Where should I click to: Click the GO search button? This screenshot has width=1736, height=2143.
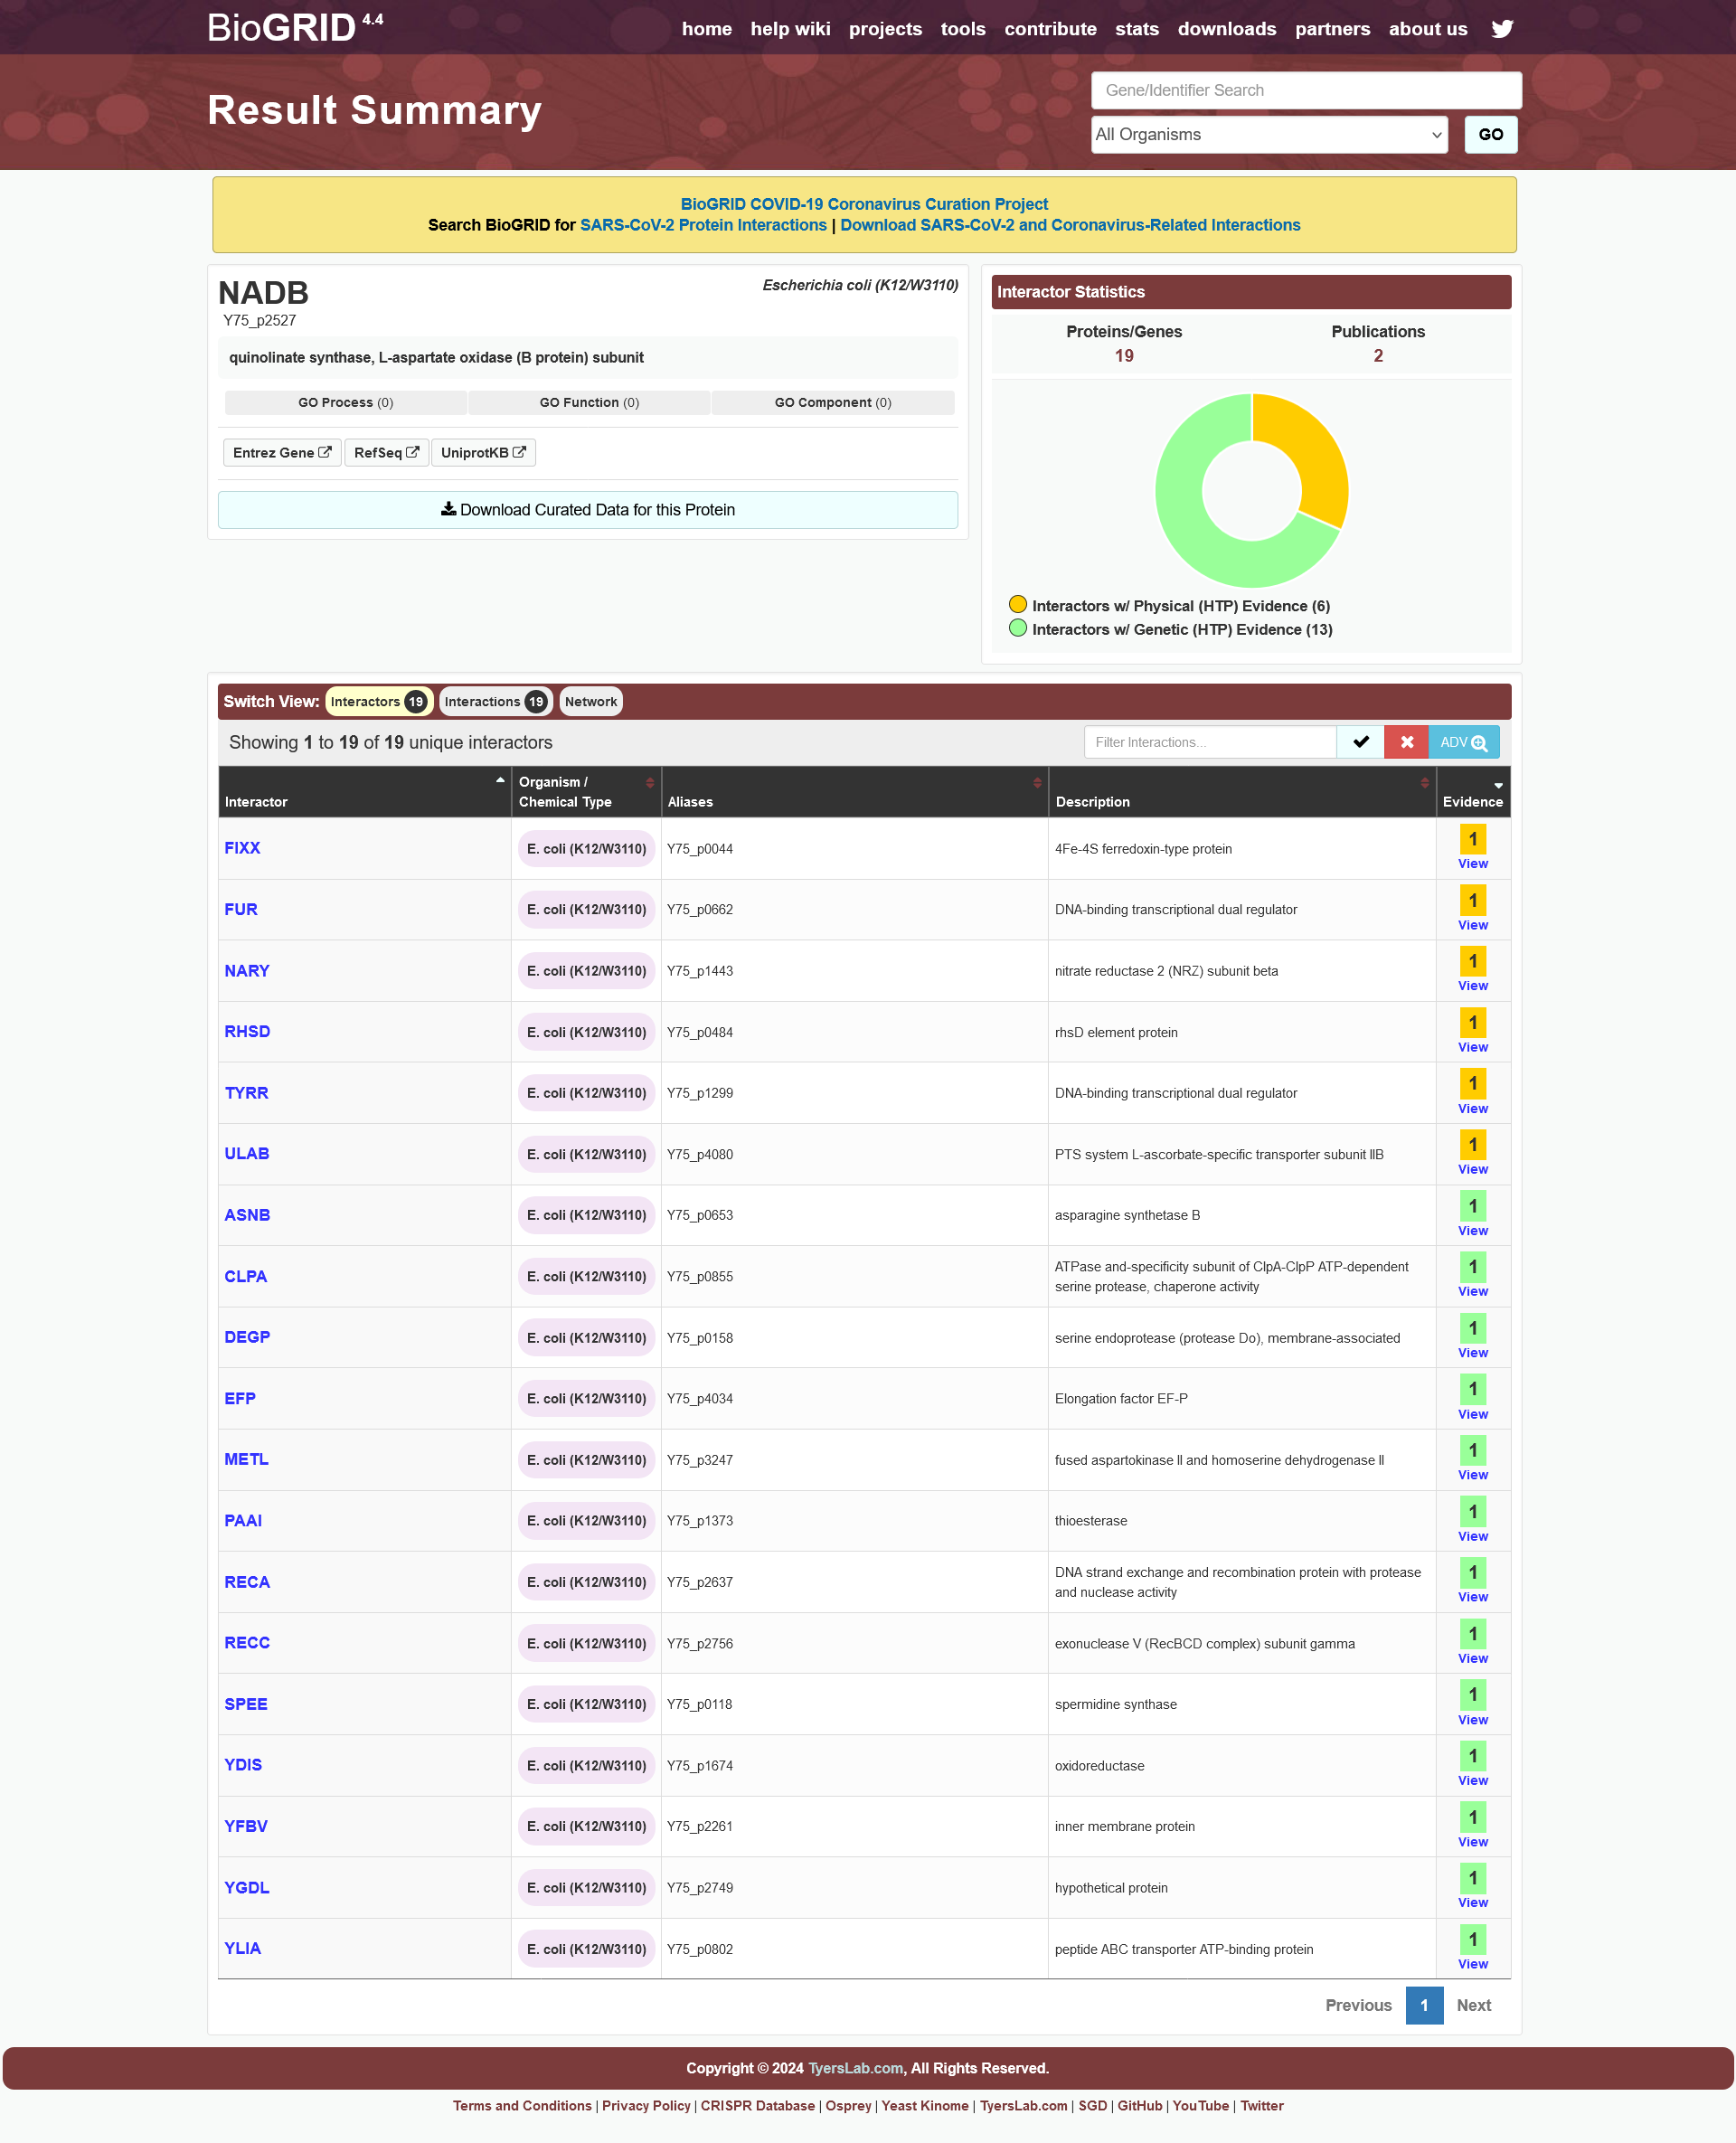point(1490,135)
